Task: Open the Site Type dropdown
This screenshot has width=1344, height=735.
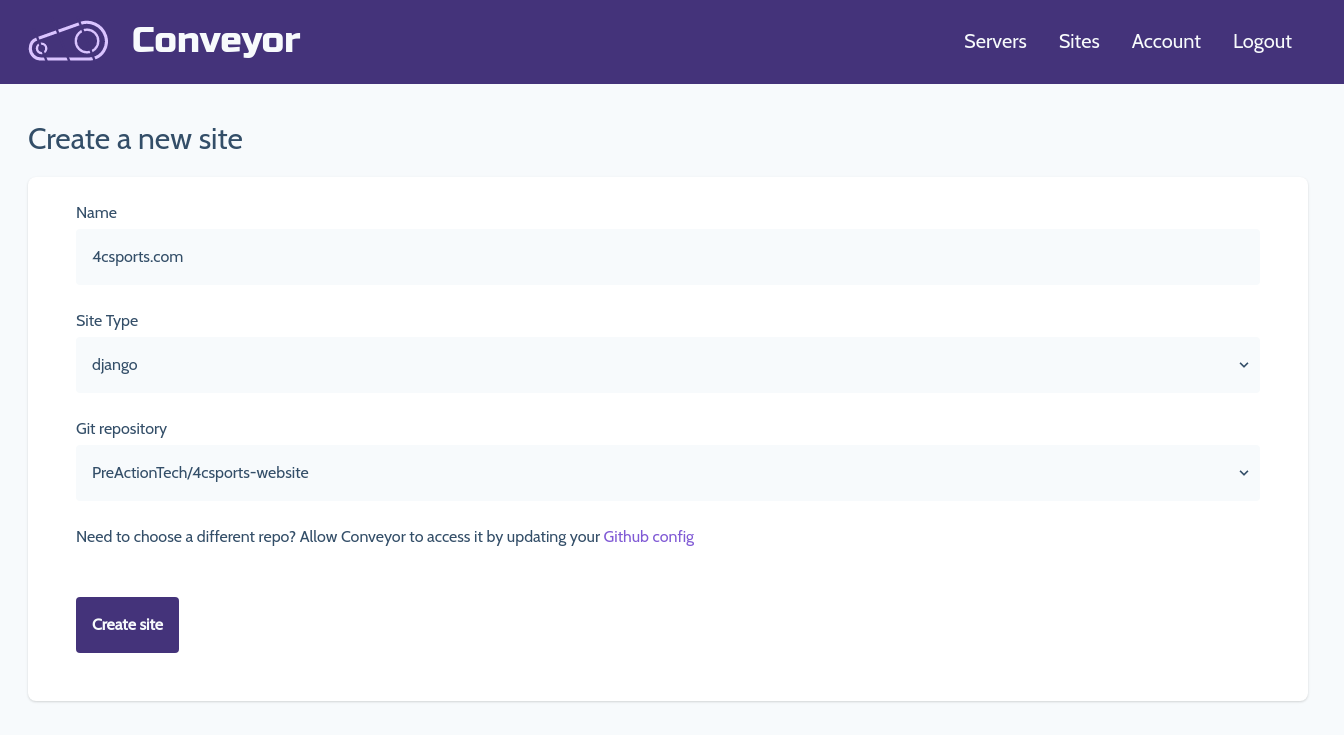Action: (x=668, y=365)
